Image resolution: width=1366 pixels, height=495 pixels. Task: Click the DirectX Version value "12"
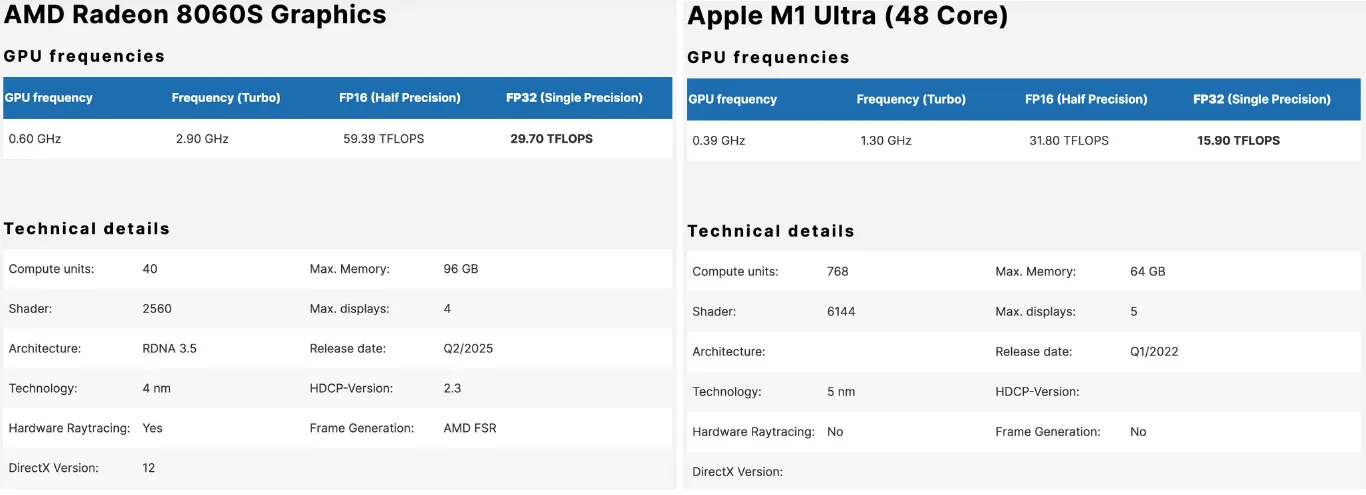coord(149,468)
